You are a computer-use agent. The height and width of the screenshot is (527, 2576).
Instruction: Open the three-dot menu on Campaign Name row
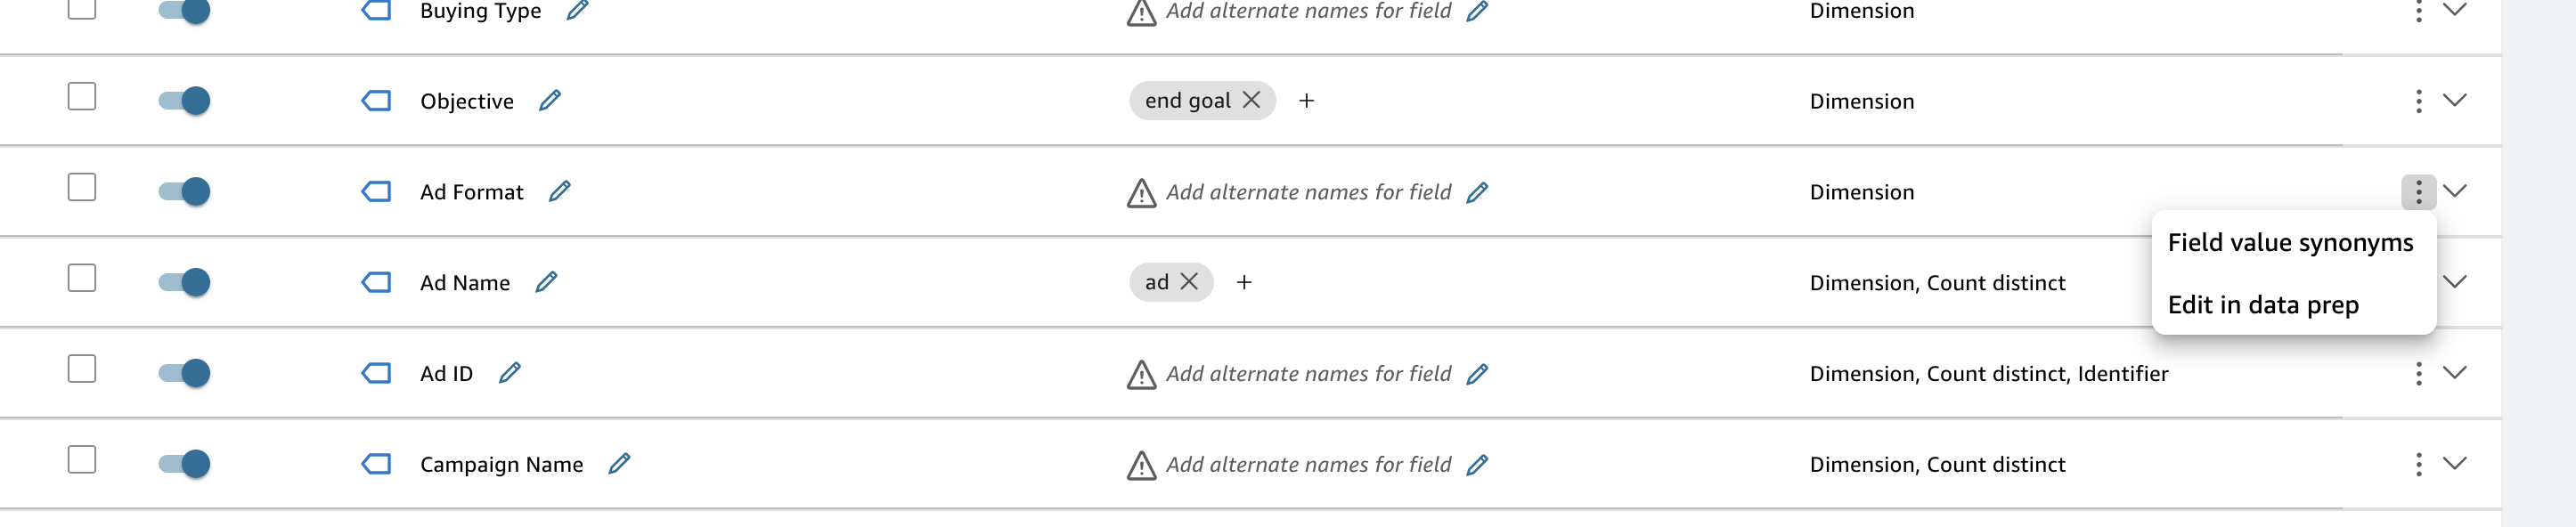[2419, 464]
